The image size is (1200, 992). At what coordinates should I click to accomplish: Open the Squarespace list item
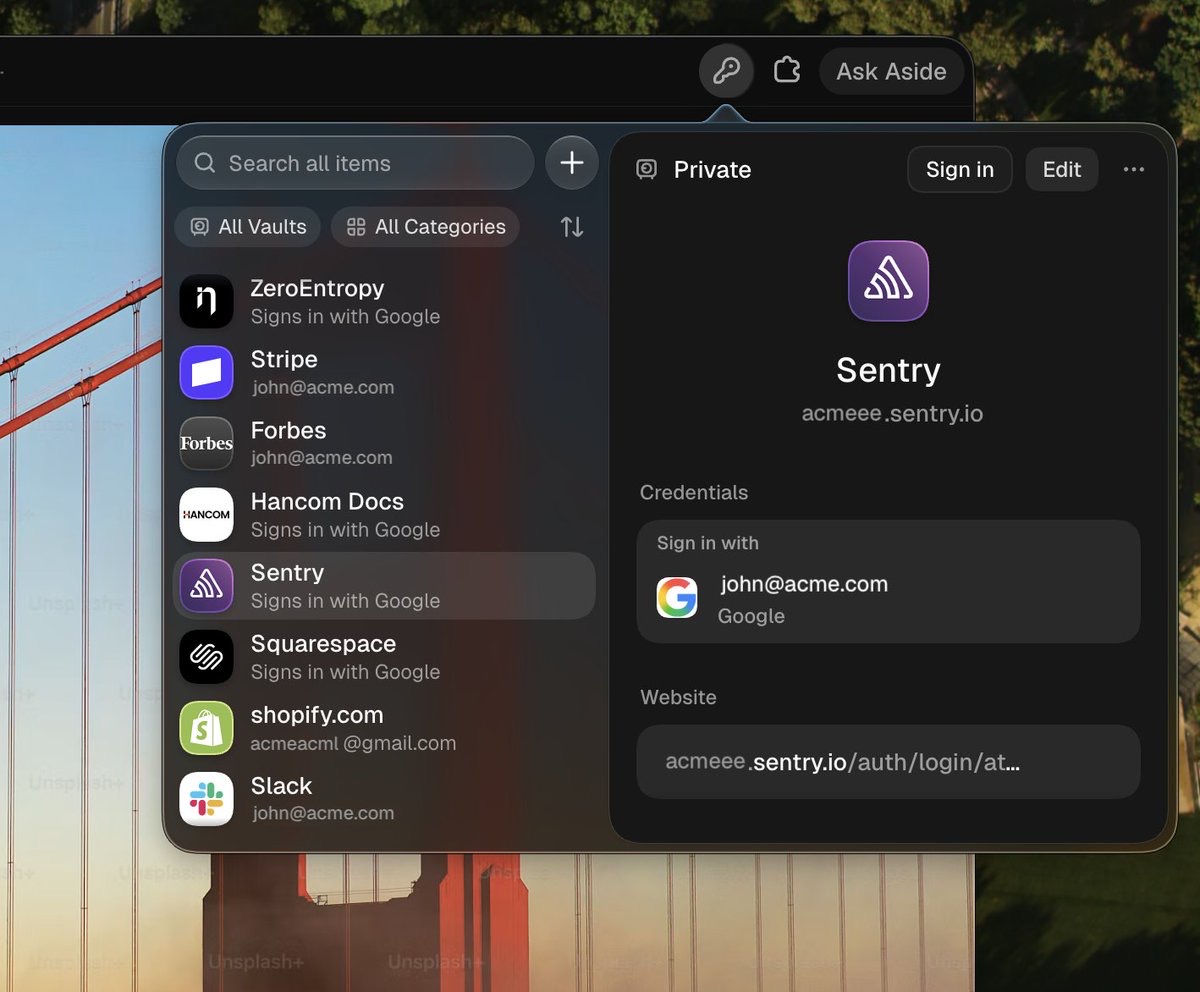(385, 657)
